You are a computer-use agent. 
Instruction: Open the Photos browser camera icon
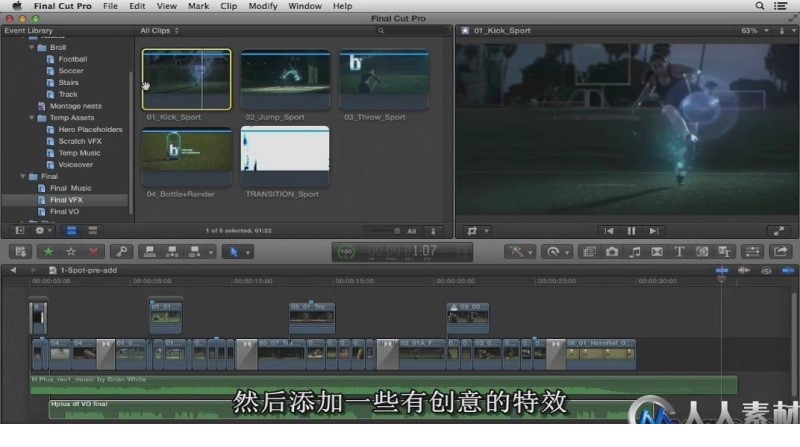pos(612,252)
